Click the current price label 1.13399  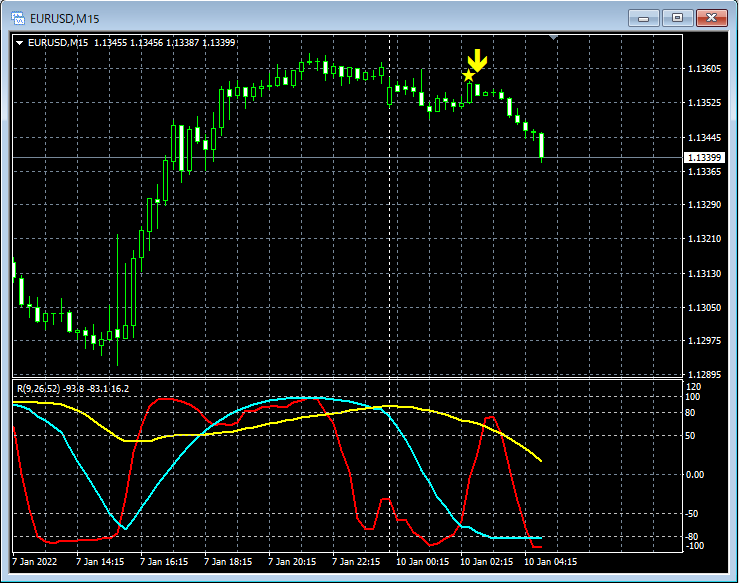coord(703,158)
